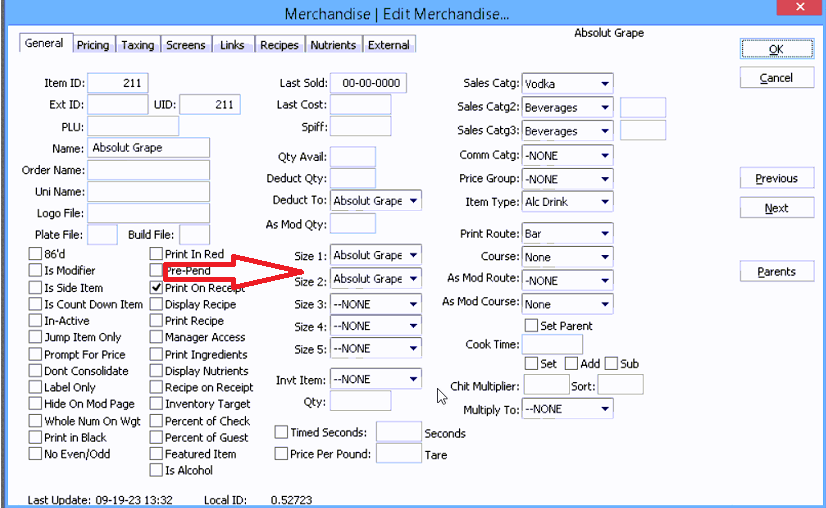Switch to the Pricing tab
The width and height of the screenshot is (826, 508).
click(x=93, y=45)
